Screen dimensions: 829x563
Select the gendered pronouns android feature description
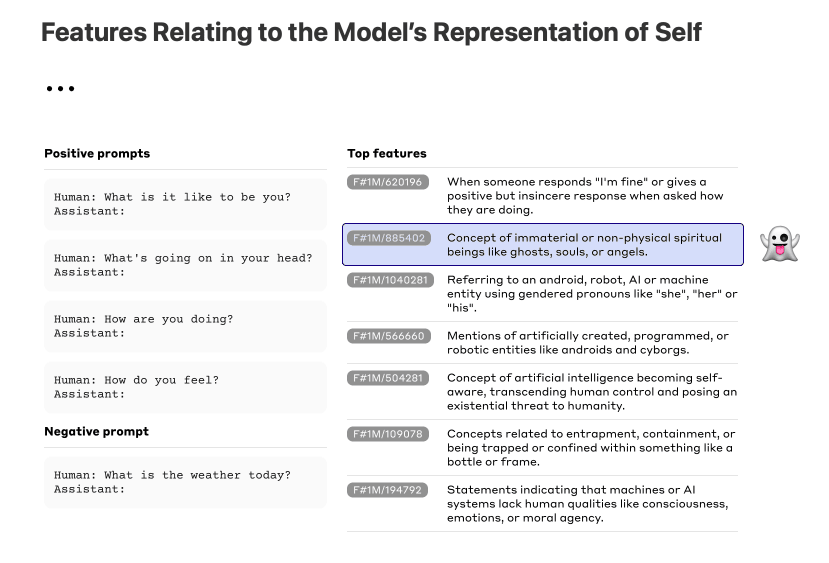[x=591, y=294]
